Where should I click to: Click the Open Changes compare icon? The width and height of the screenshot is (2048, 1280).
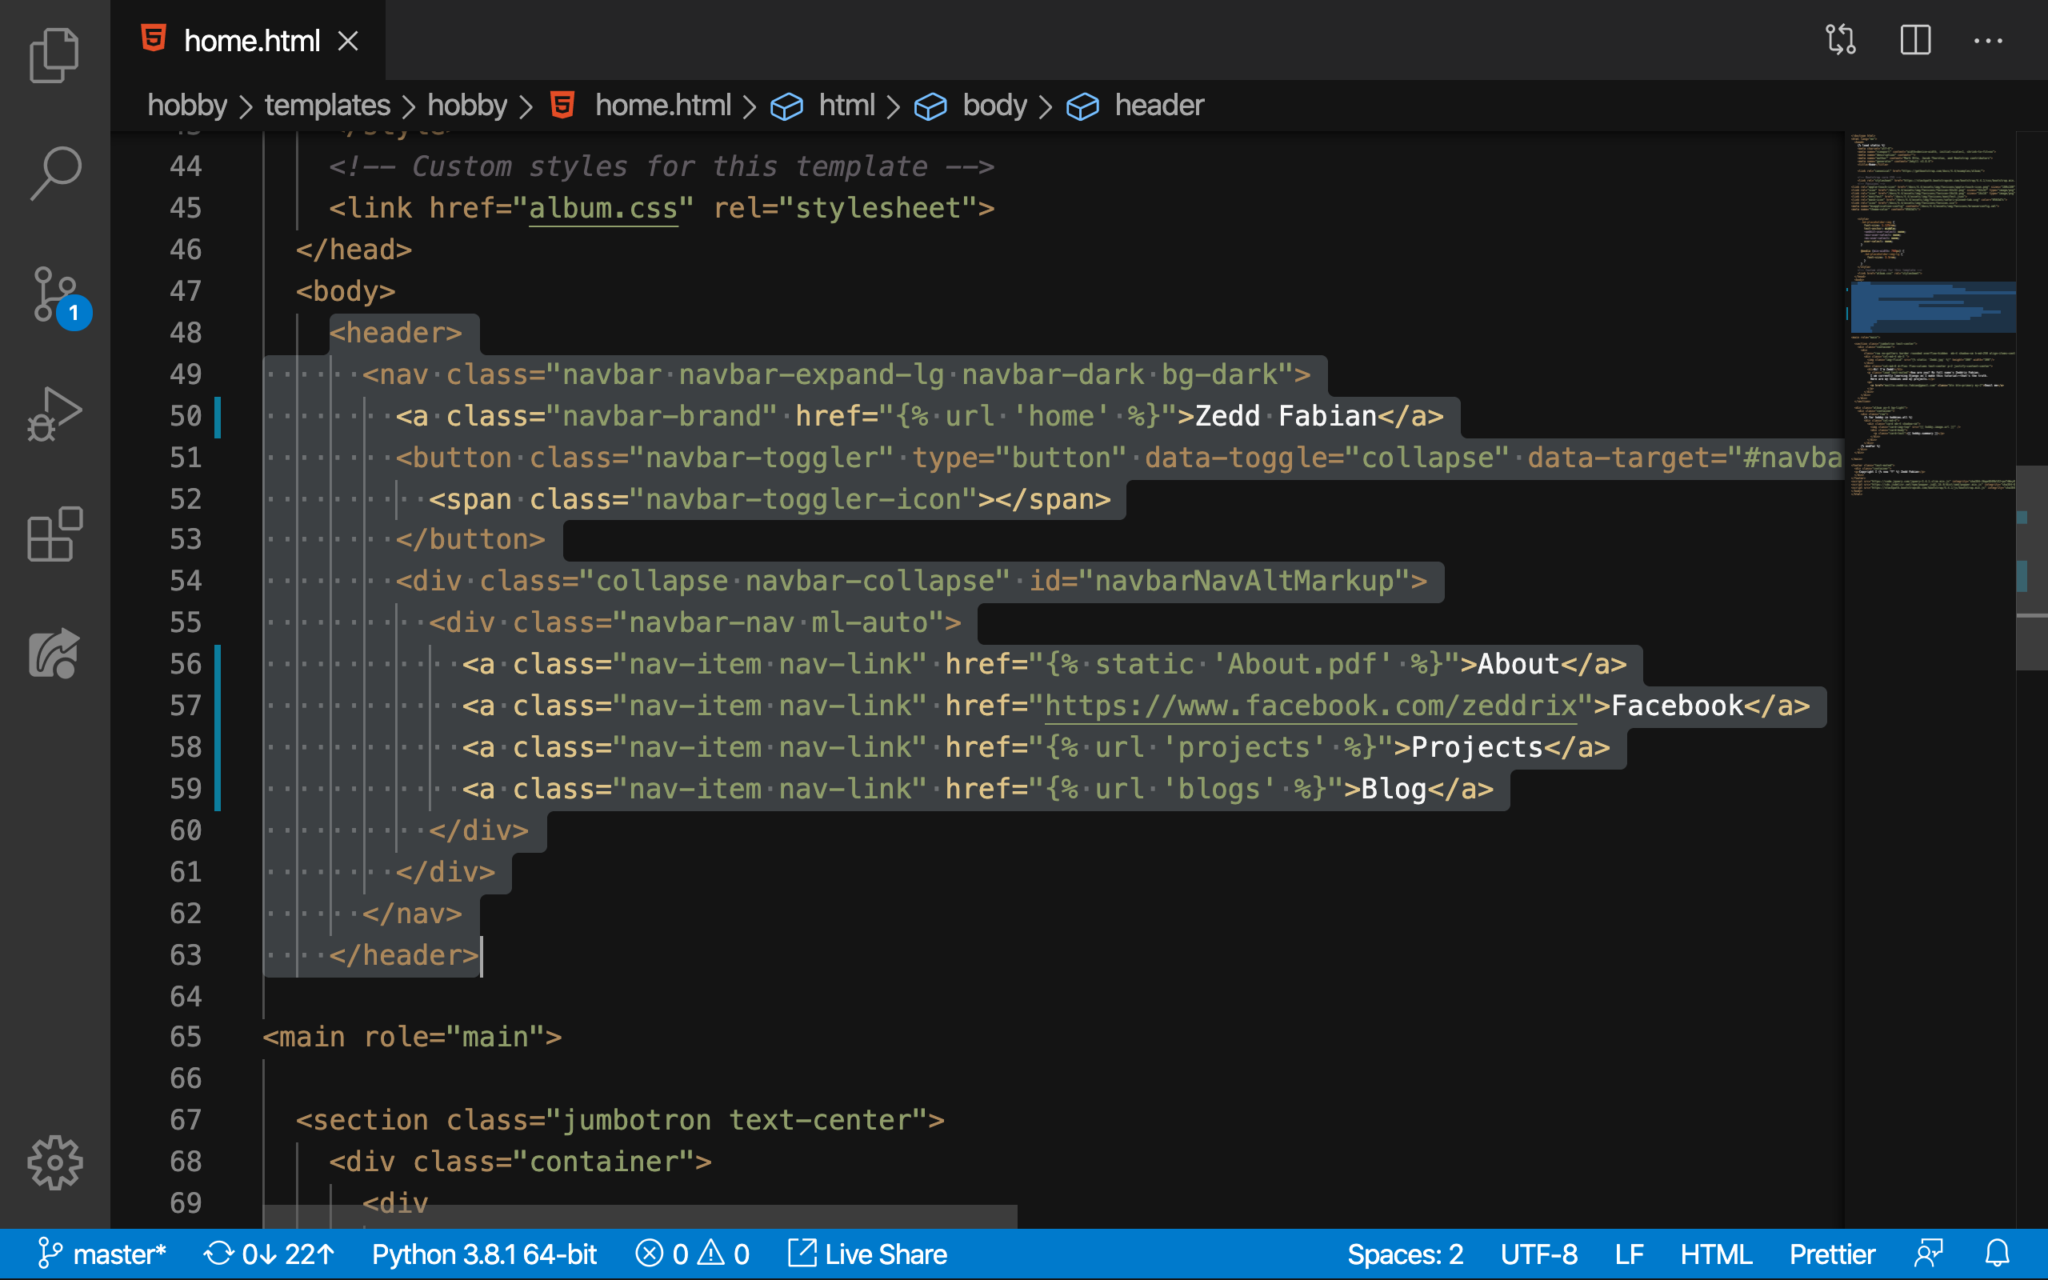click(x=1840, y=40)
